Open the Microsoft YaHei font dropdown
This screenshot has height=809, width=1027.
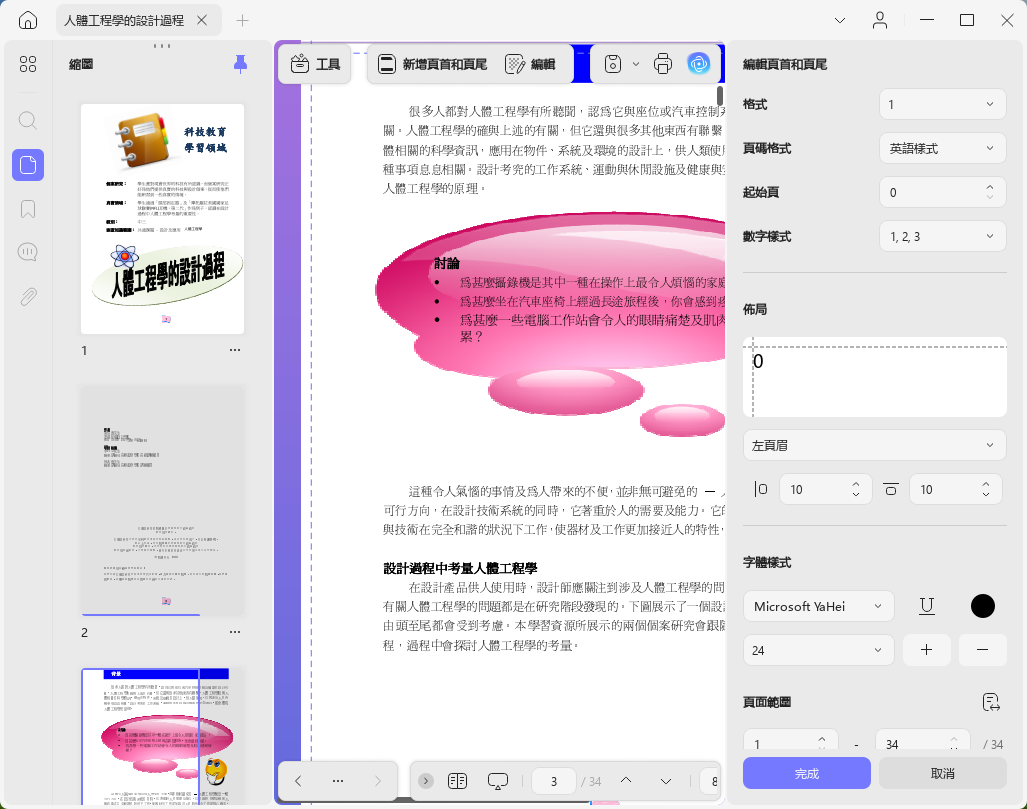818,607
